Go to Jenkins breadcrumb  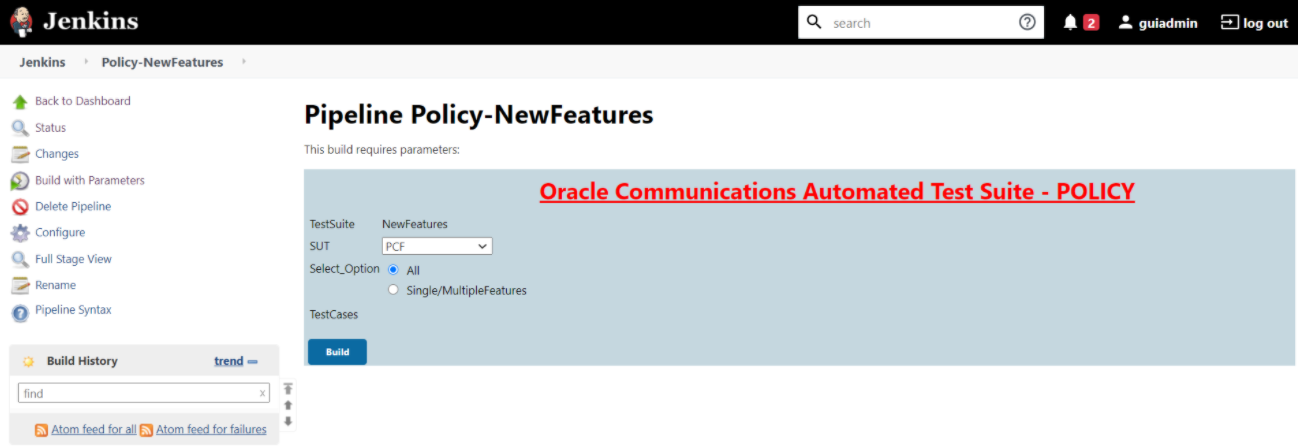point(42,62)
